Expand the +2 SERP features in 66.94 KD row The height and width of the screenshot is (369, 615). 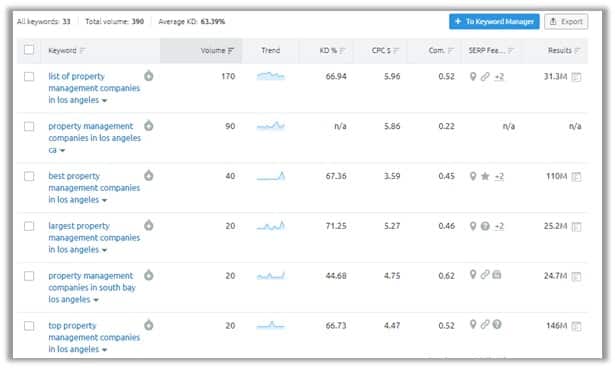click(499, 77)
